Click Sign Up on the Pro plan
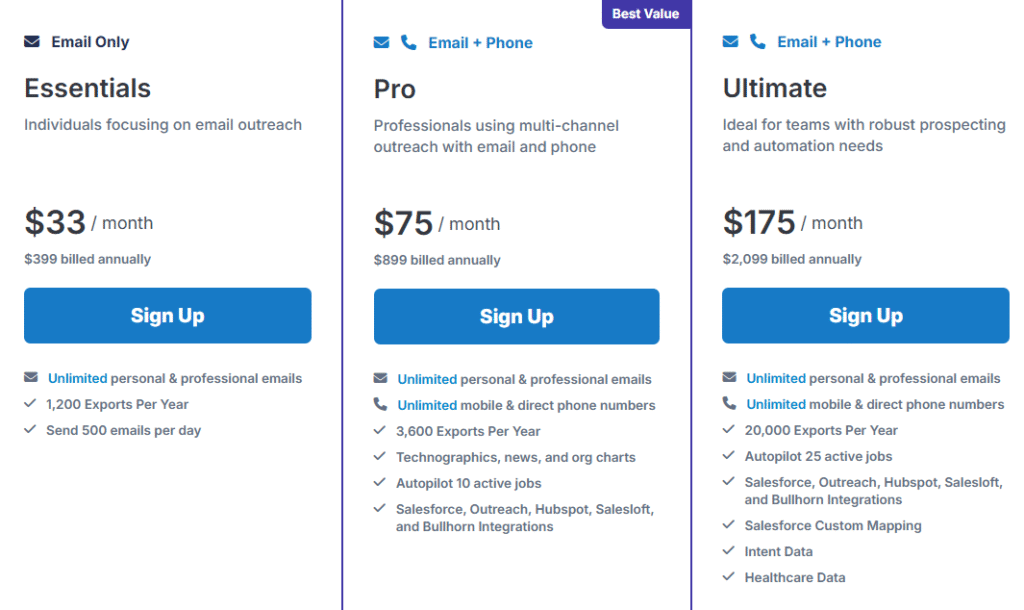Image resolution: width=1024 pixels, height=610 pixels. pyautogui.click(x=516, y=315)
